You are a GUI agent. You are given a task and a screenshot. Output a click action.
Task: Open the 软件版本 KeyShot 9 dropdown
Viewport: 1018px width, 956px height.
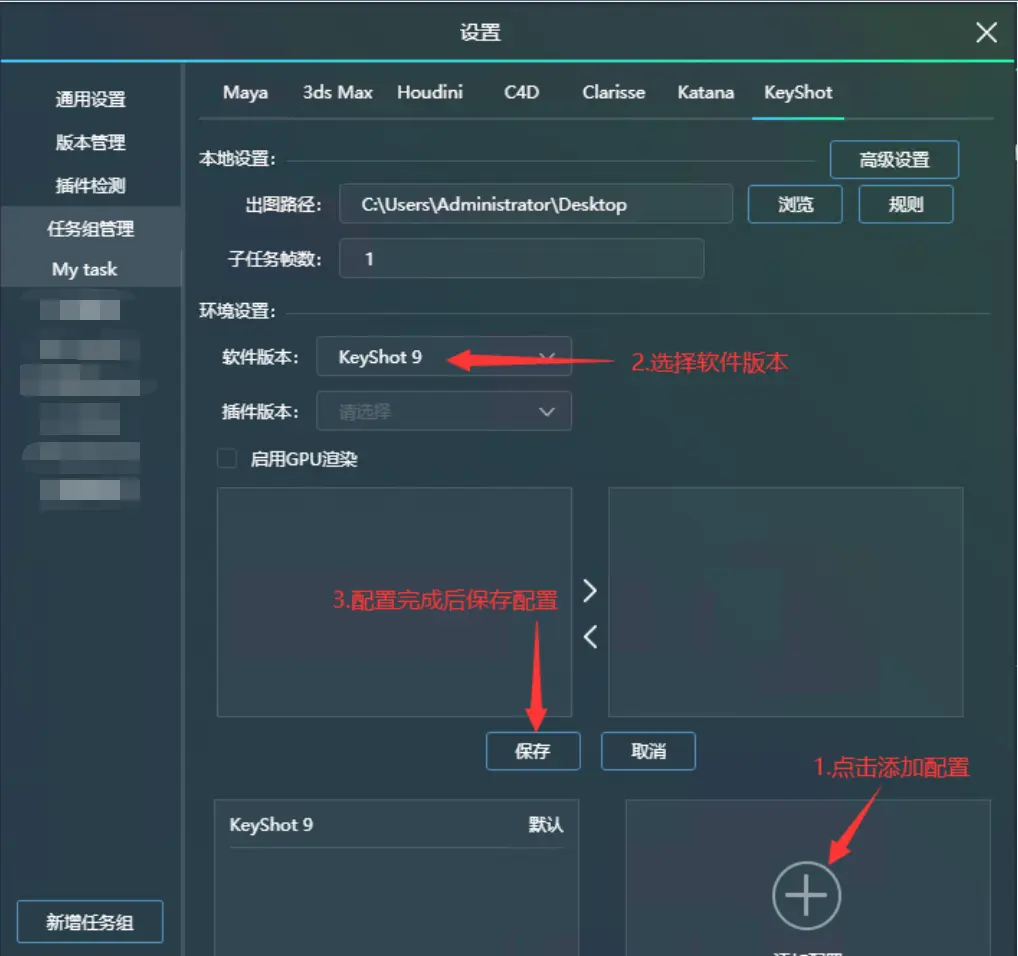point(444,356)
